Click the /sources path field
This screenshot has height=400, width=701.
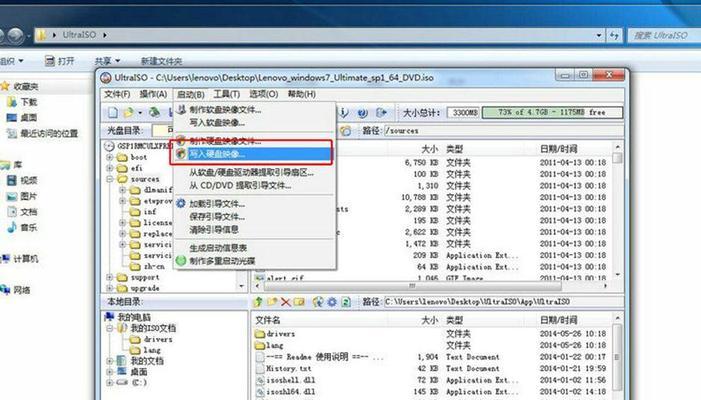point(503,131)
